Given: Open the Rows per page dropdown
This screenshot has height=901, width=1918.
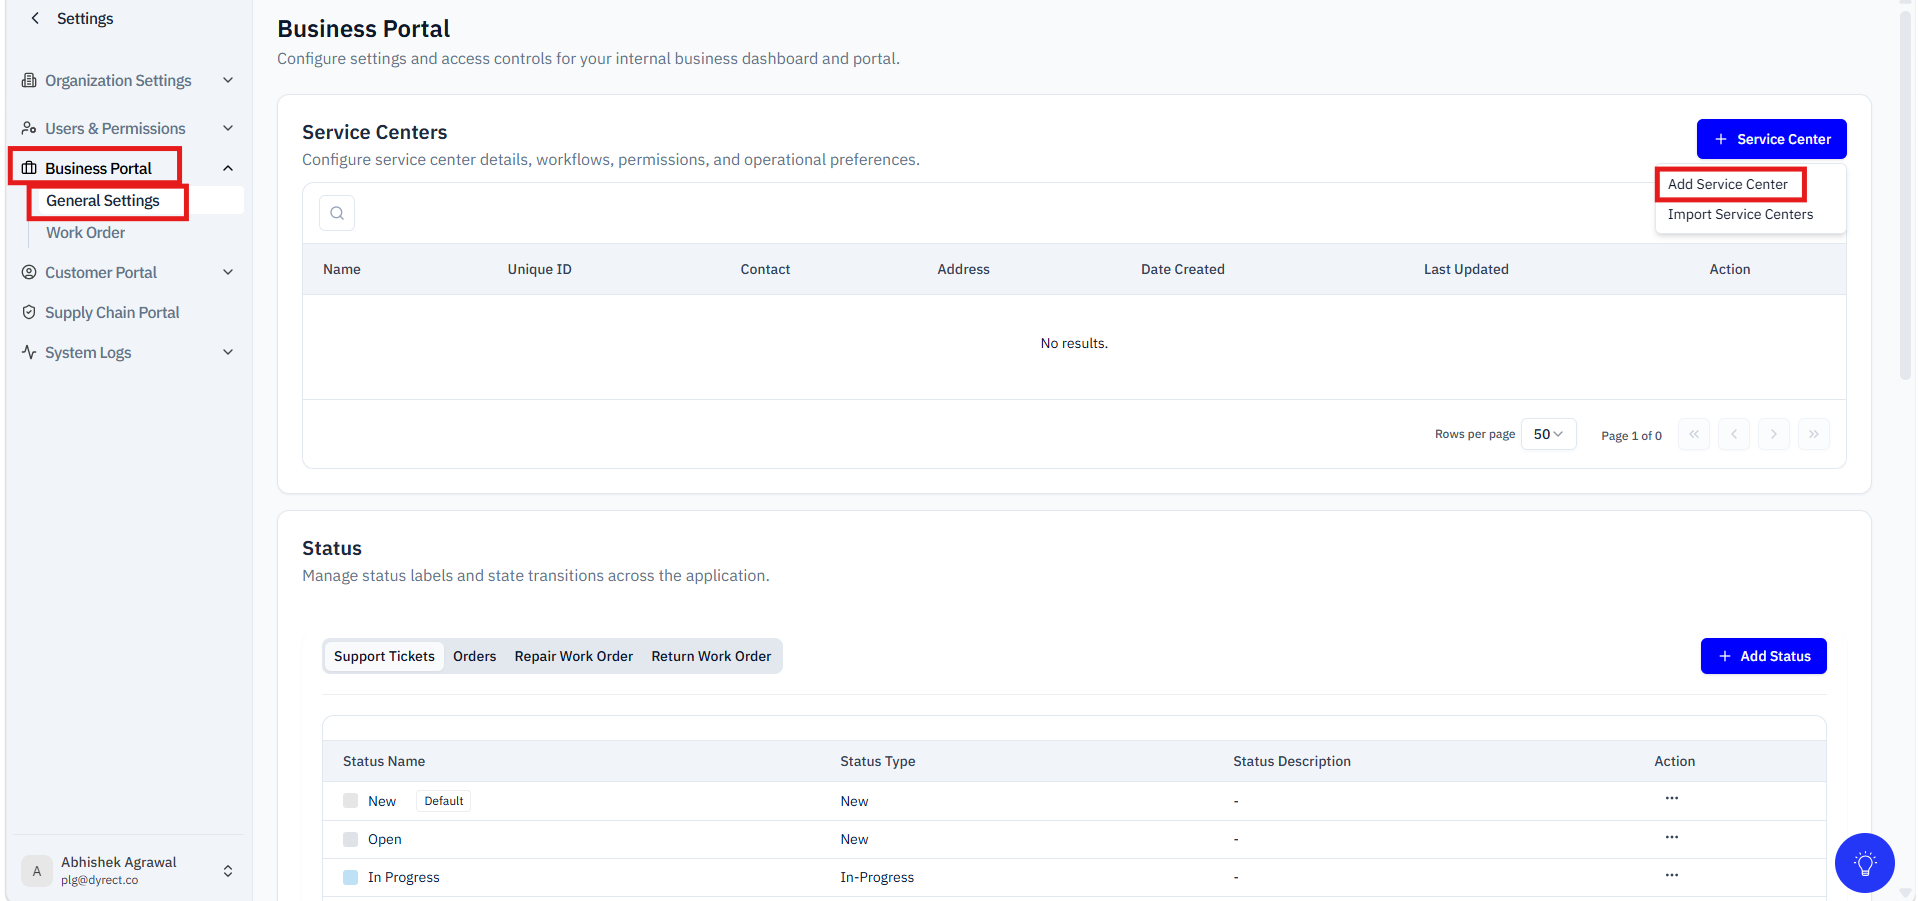Looking at the screenshot, I should click(1547, 434).
